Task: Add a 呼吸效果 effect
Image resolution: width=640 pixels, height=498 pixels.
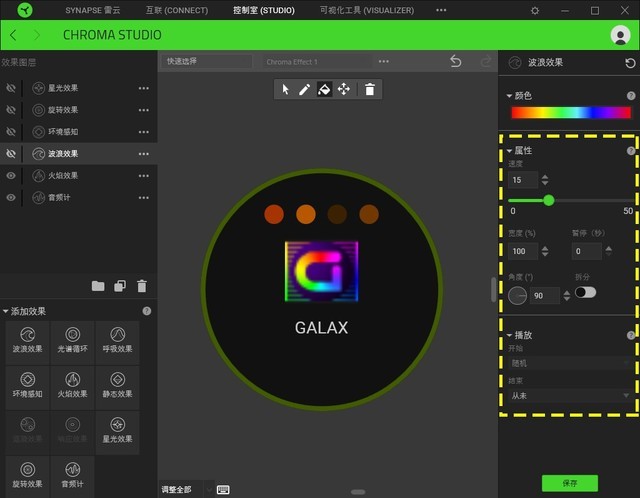Action: click(x=118, y=342)
